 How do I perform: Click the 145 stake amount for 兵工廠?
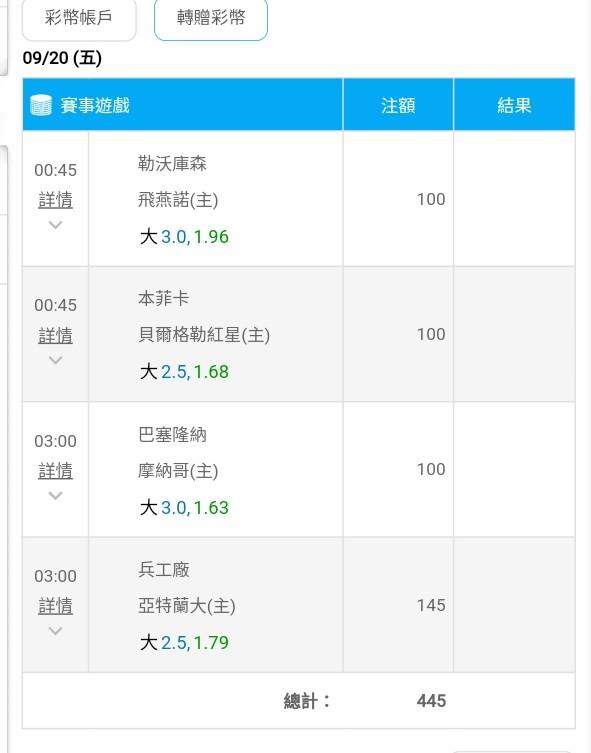431,605
